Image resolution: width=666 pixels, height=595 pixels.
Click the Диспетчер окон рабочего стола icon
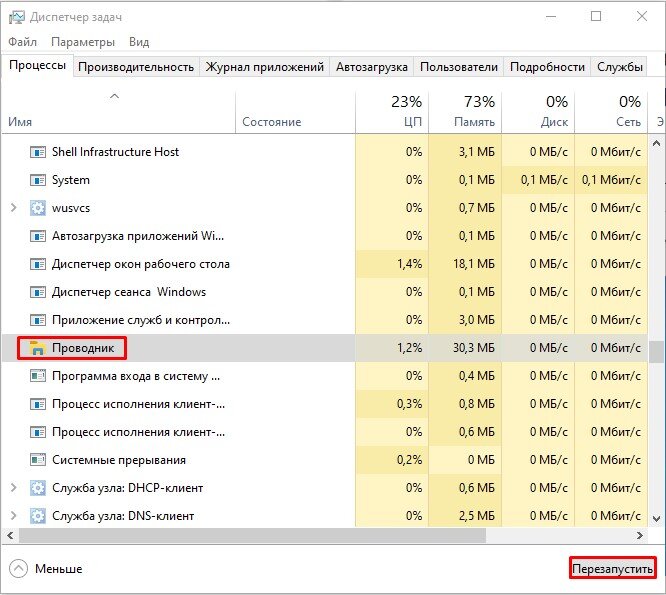(x=38, y=264)
